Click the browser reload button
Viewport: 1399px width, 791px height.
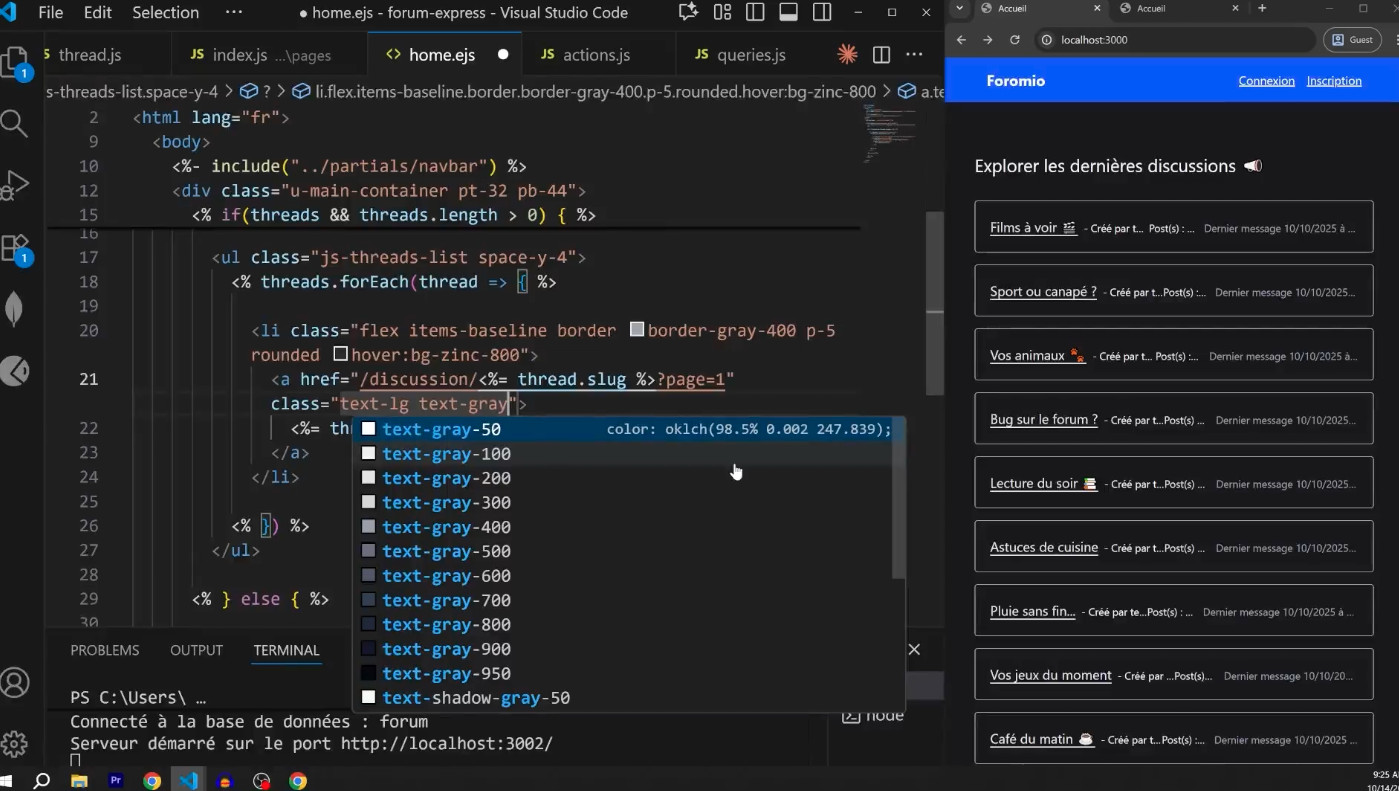pos(1015,40)
